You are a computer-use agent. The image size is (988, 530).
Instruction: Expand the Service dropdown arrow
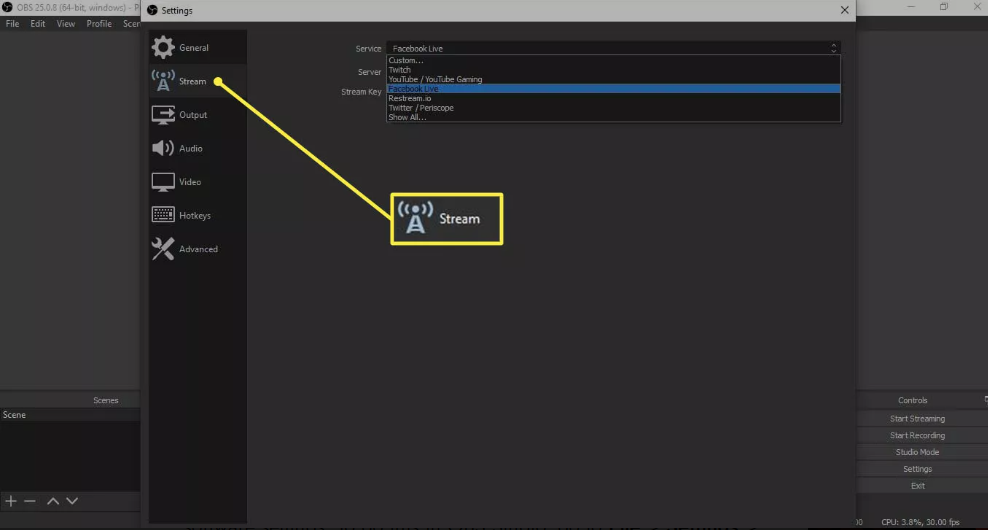click(x=834, y=49)
